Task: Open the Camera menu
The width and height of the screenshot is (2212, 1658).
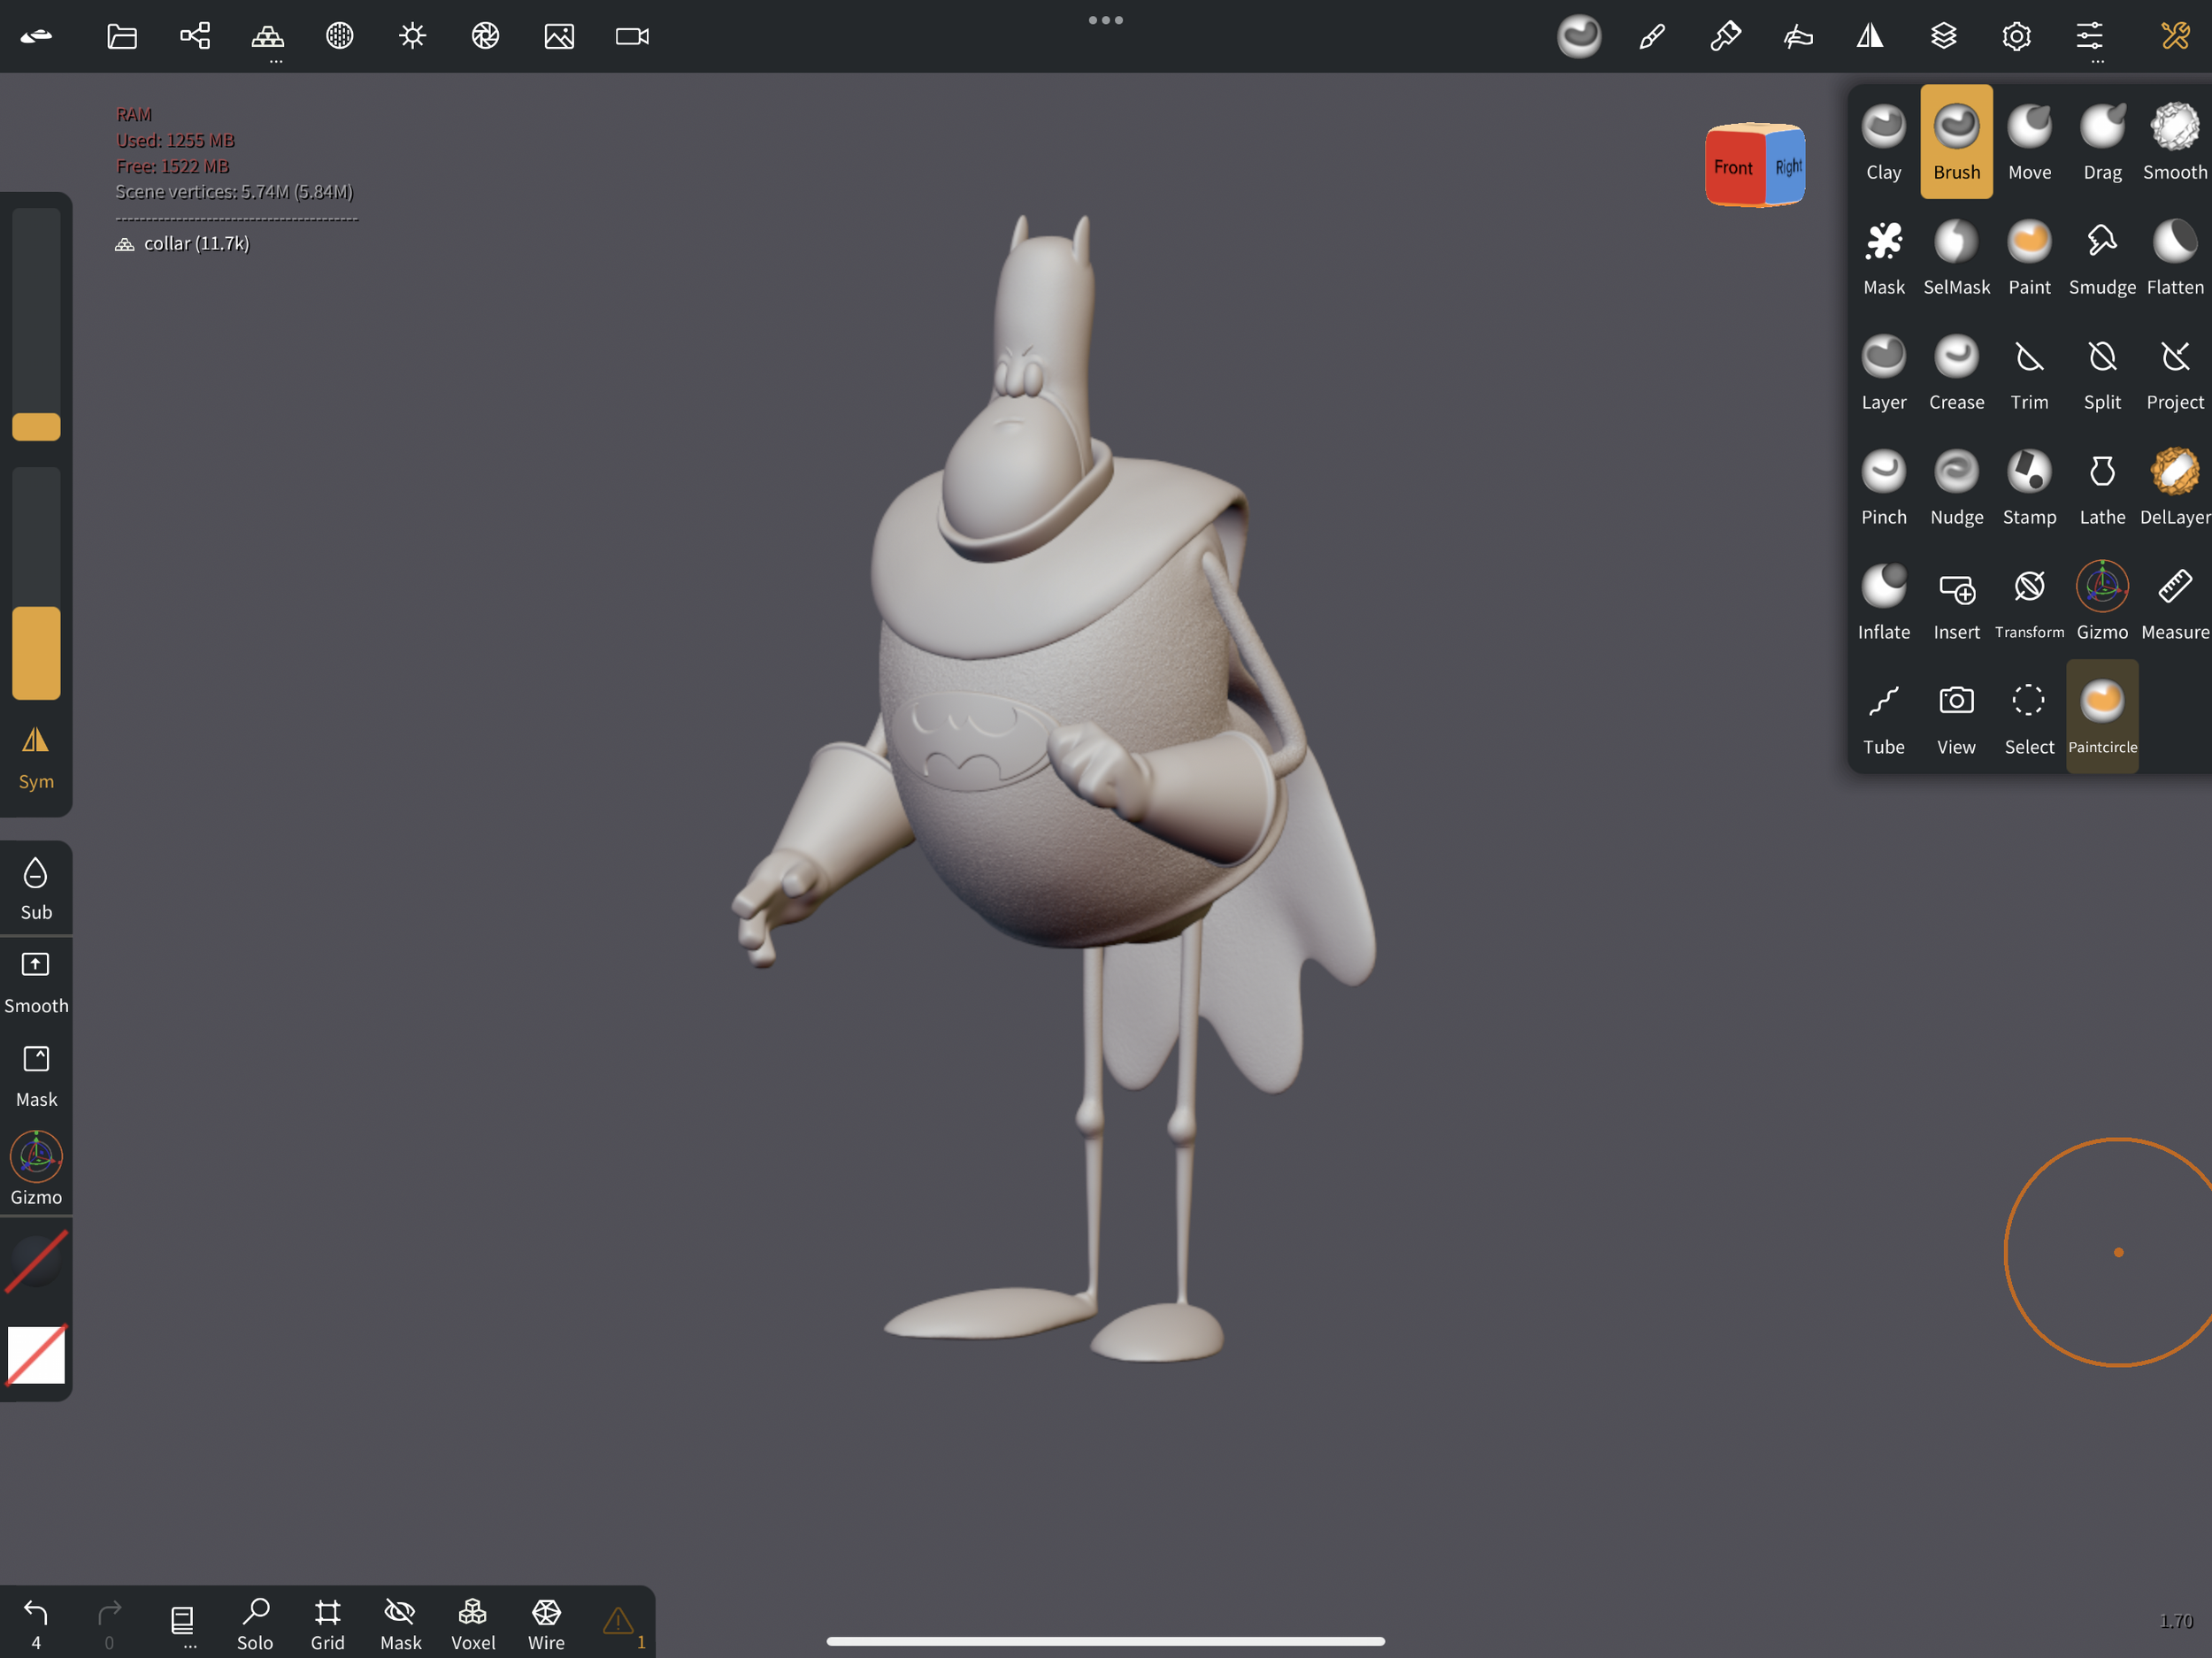Action: (632, 37)
